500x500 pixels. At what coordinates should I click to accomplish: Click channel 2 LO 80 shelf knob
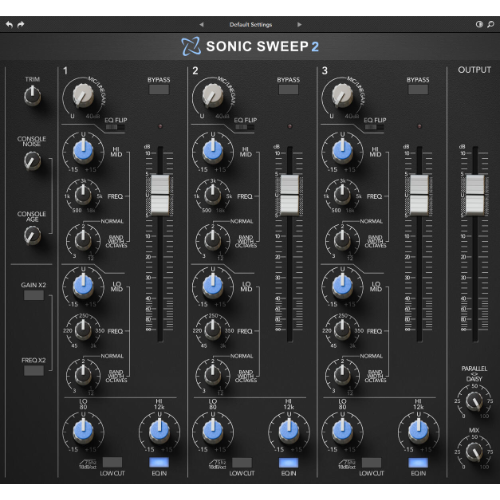point(213,431)
